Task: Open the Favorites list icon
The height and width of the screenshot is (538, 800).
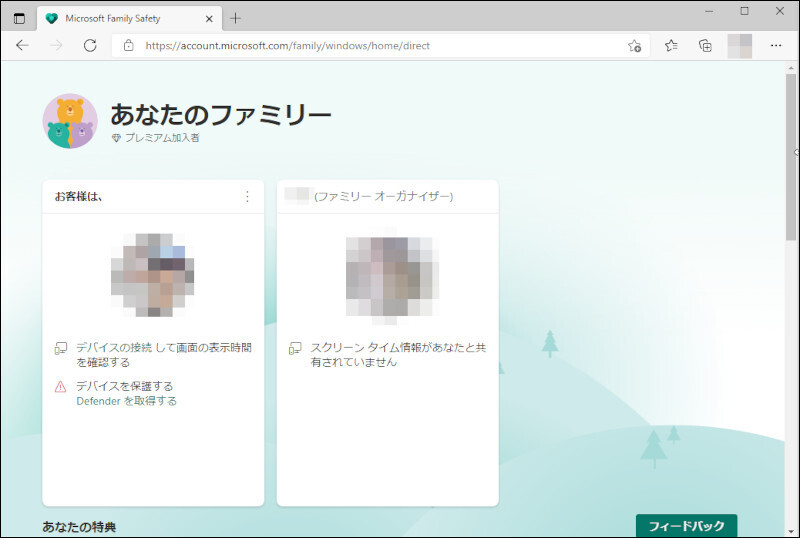Action: click(x=671, y=46)
